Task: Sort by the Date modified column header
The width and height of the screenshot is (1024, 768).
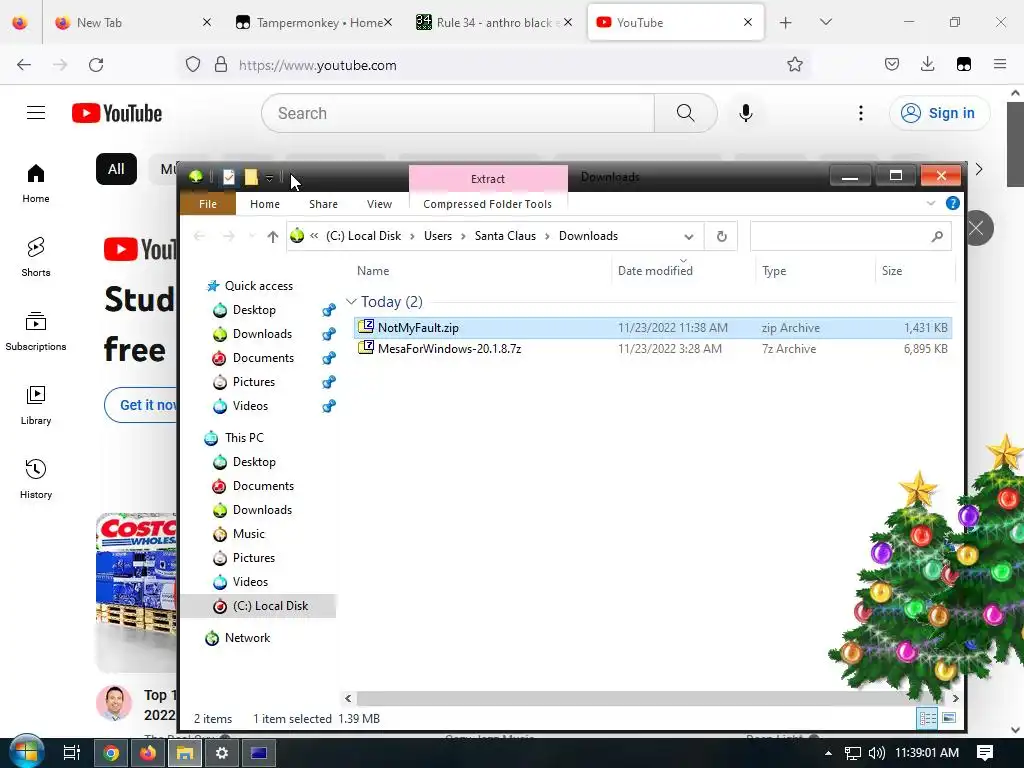Action: 655,270
